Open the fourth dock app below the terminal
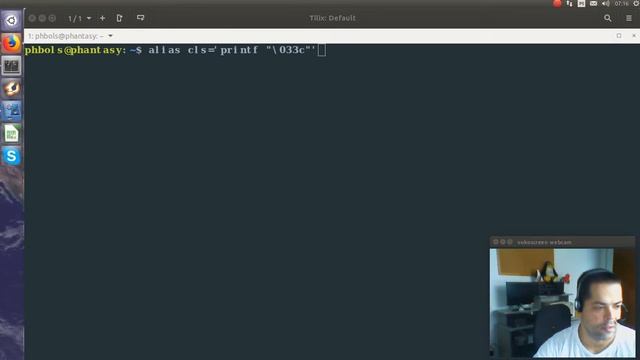Viewport: 640px width, 360px height. [11, 88]
